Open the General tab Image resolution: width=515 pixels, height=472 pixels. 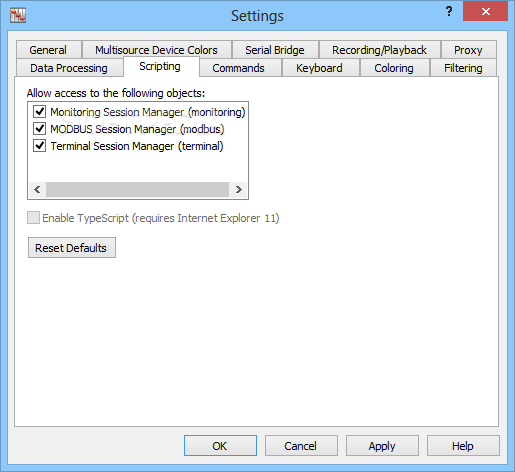click(48, 50)
